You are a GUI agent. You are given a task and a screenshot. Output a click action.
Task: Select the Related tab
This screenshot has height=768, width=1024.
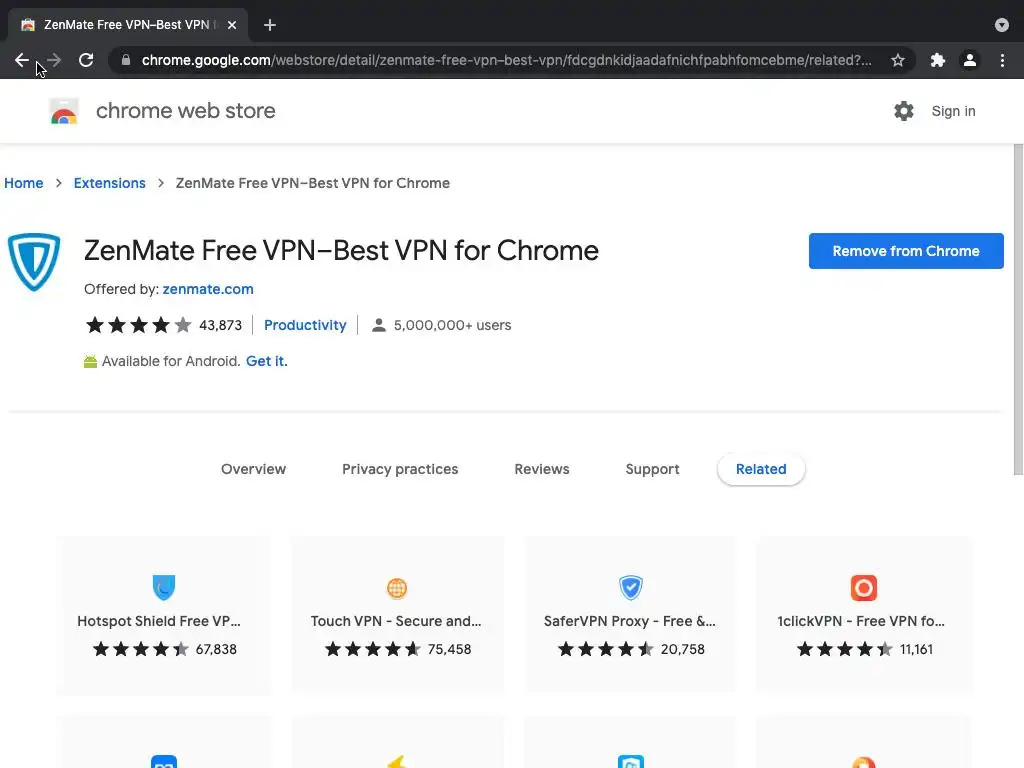pos(761,469)
